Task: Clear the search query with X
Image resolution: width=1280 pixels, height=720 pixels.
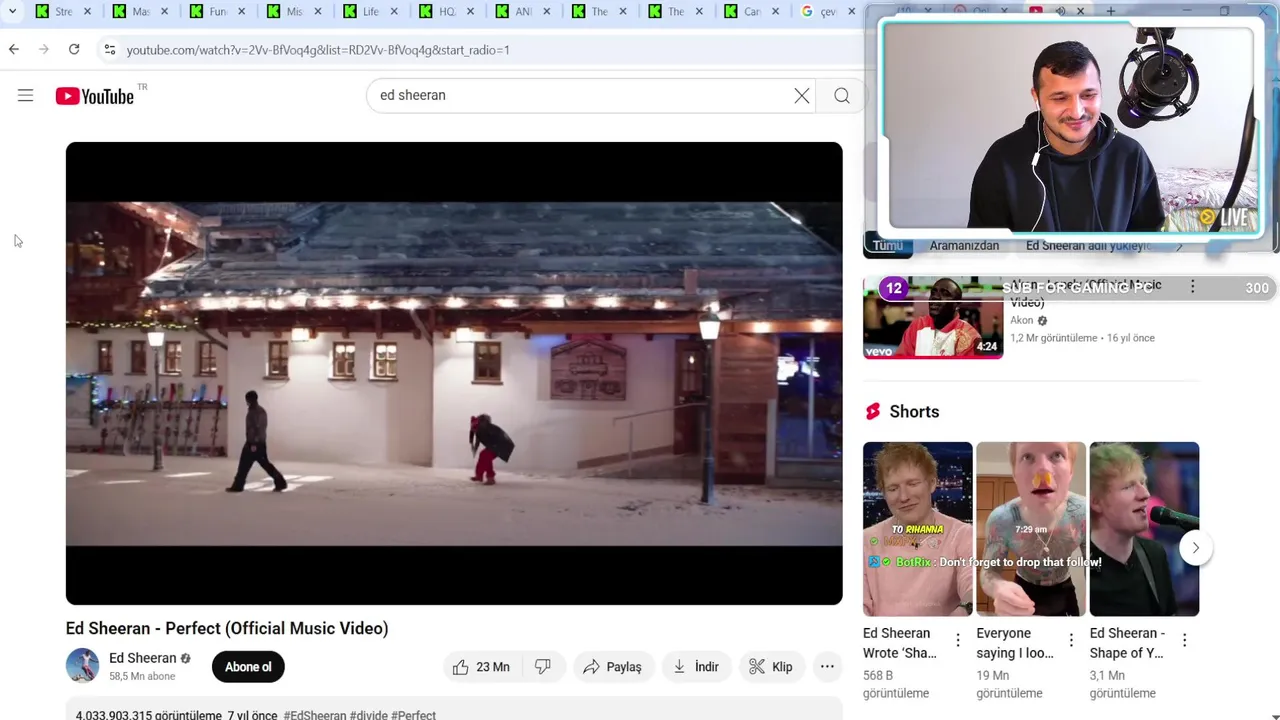Action: (x=802, y=96)
